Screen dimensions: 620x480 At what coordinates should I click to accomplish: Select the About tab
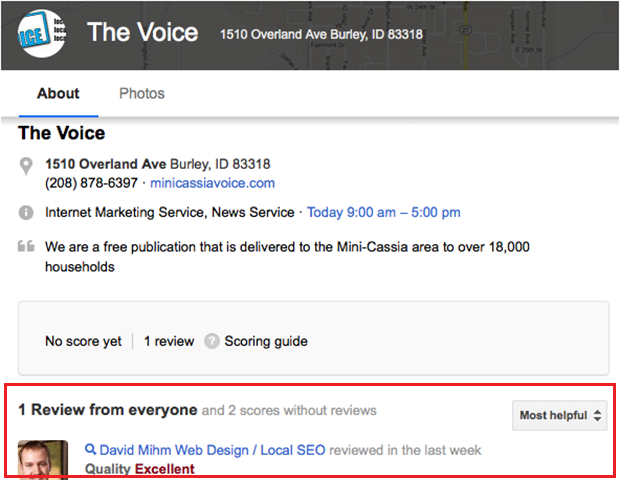click(58, 94)
